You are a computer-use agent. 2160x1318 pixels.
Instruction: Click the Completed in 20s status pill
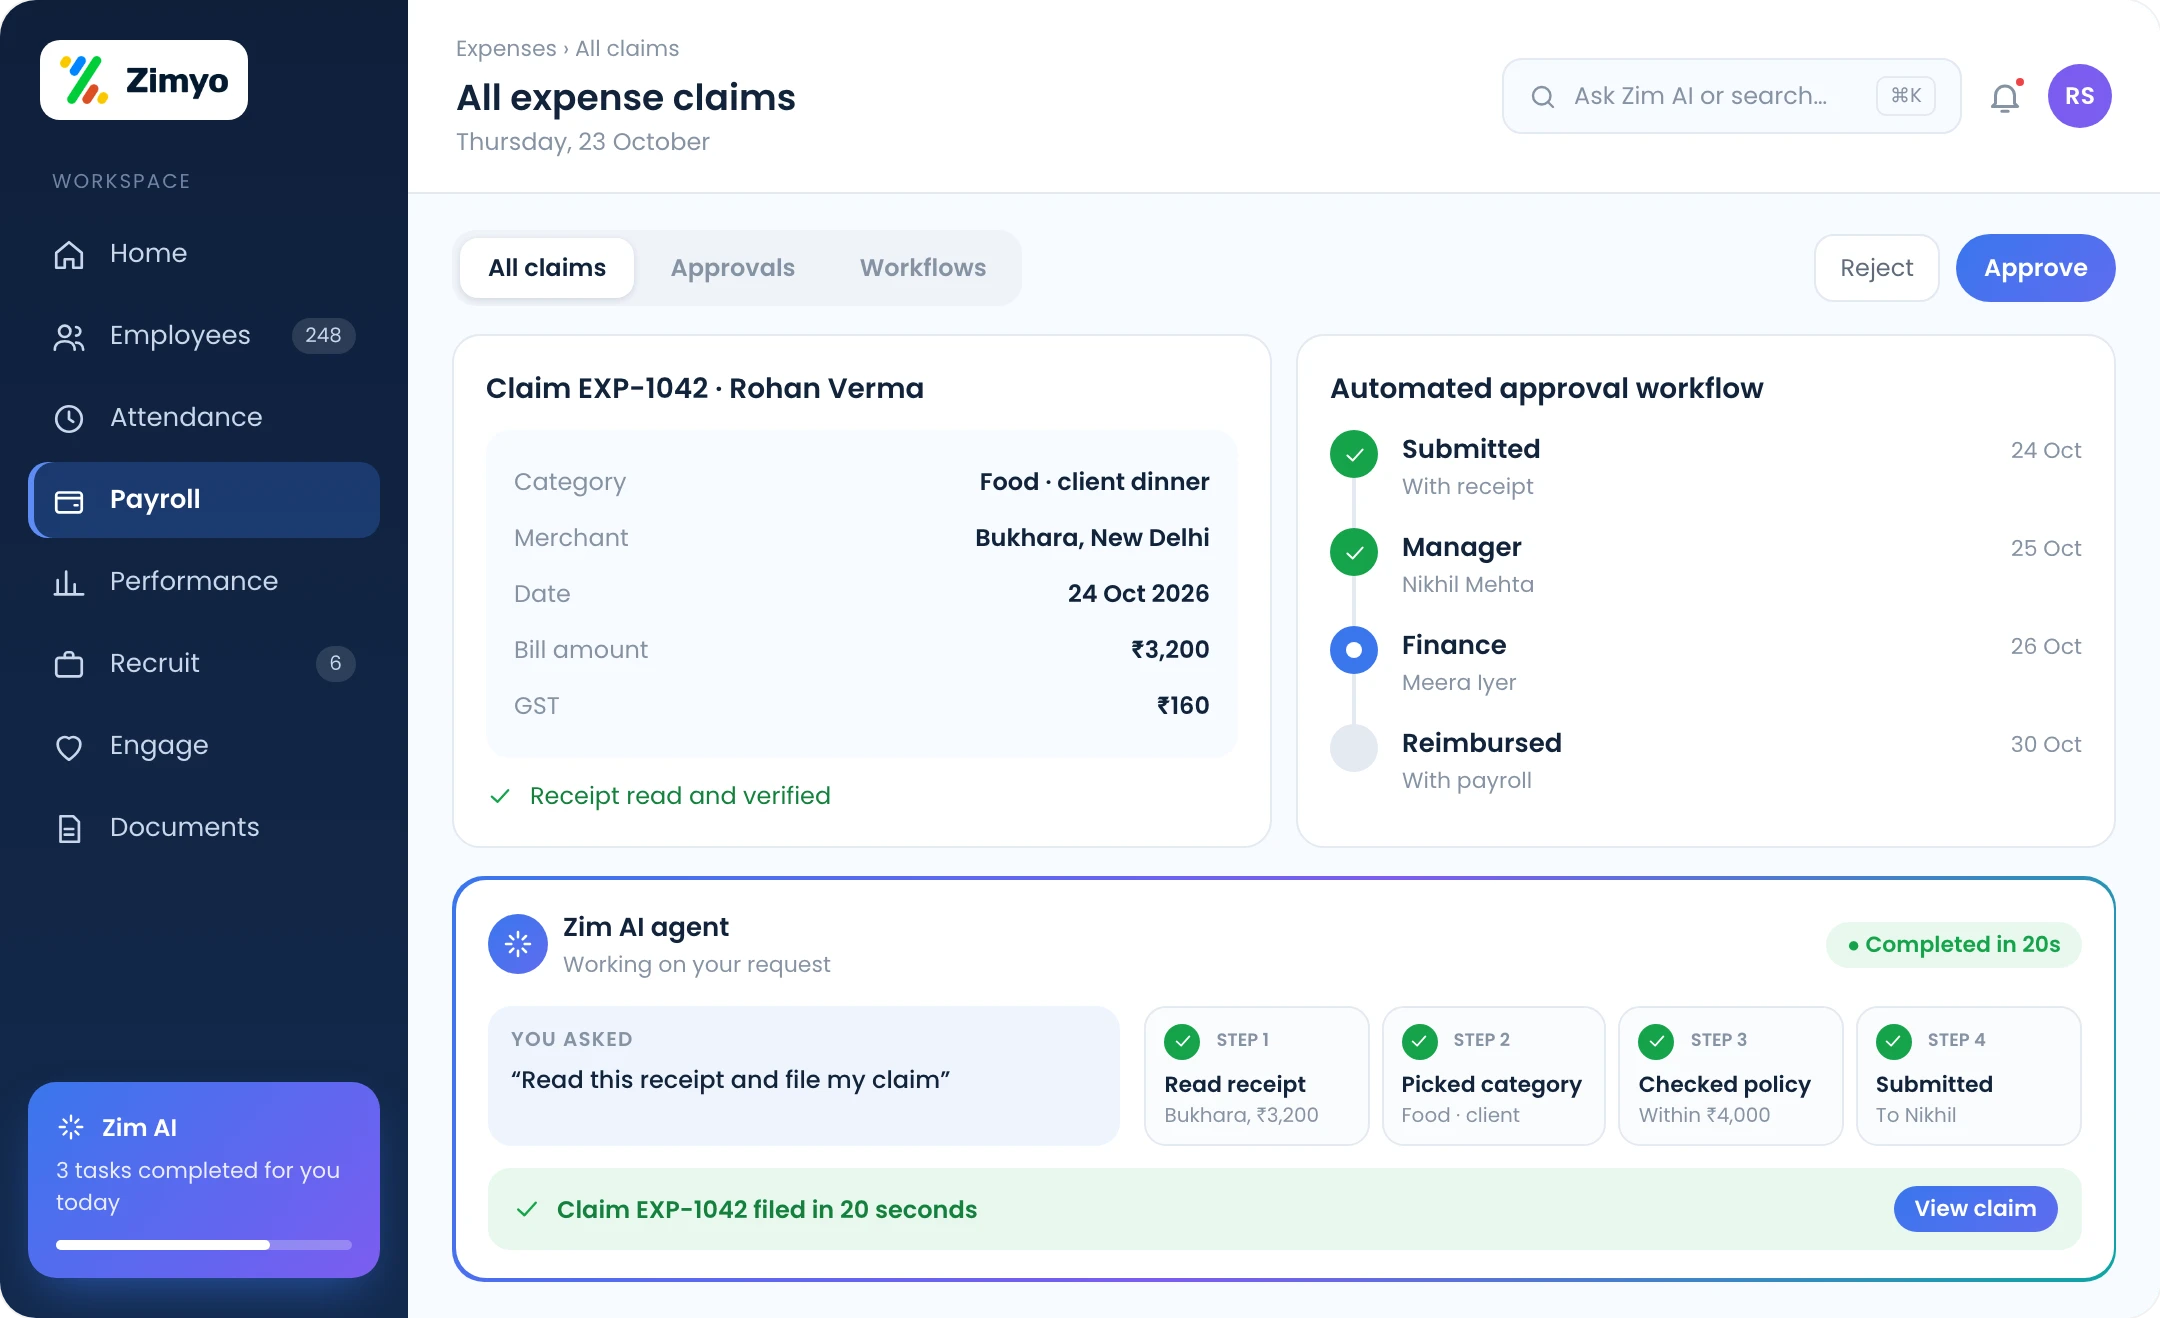click(x=1953, y=945)
